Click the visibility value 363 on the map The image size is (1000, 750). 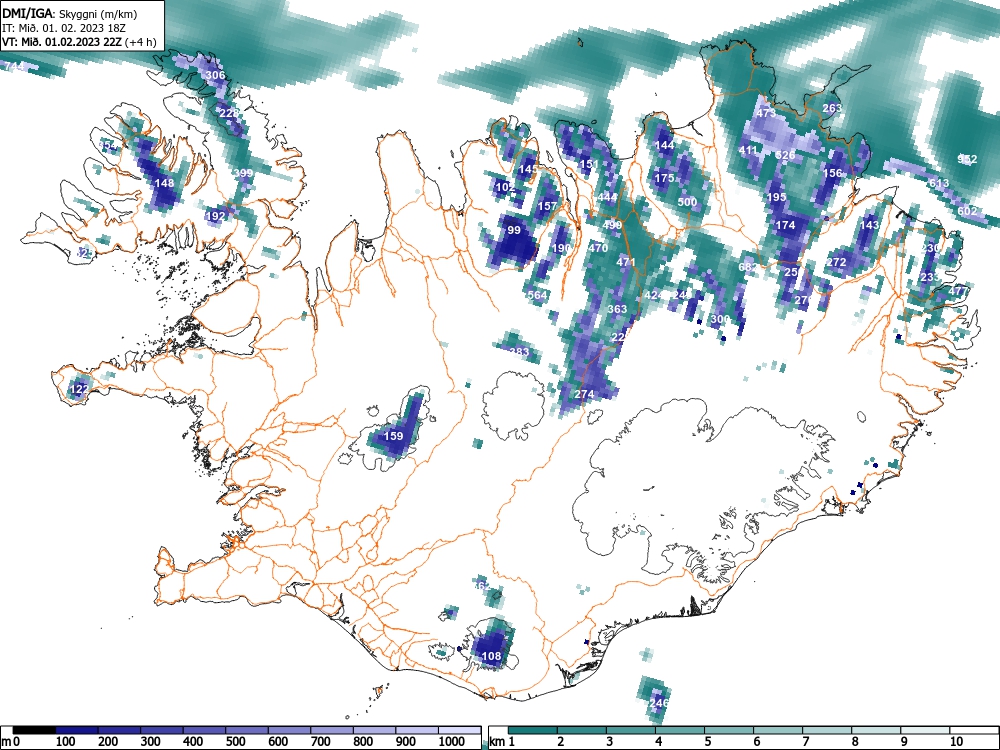tap(617, 309)
